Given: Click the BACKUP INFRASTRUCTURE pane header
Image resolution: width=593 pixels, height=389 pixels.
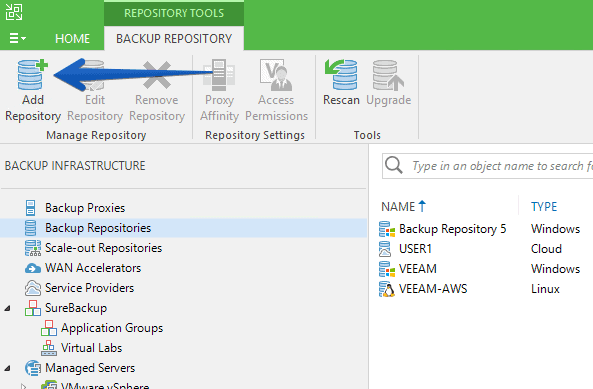Looking at the screenshot, I should click(75, 166).
